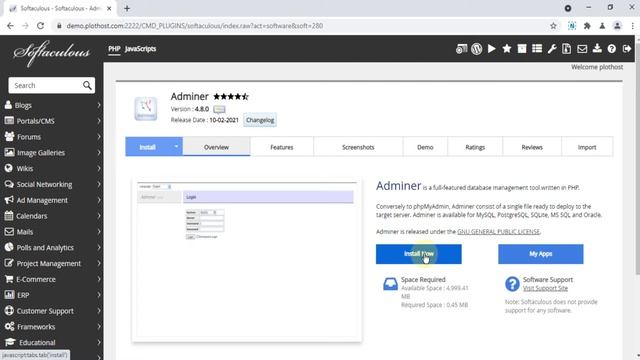Open the Chrome profile avatar icon

pyautogui.click(x=617, y=26)
